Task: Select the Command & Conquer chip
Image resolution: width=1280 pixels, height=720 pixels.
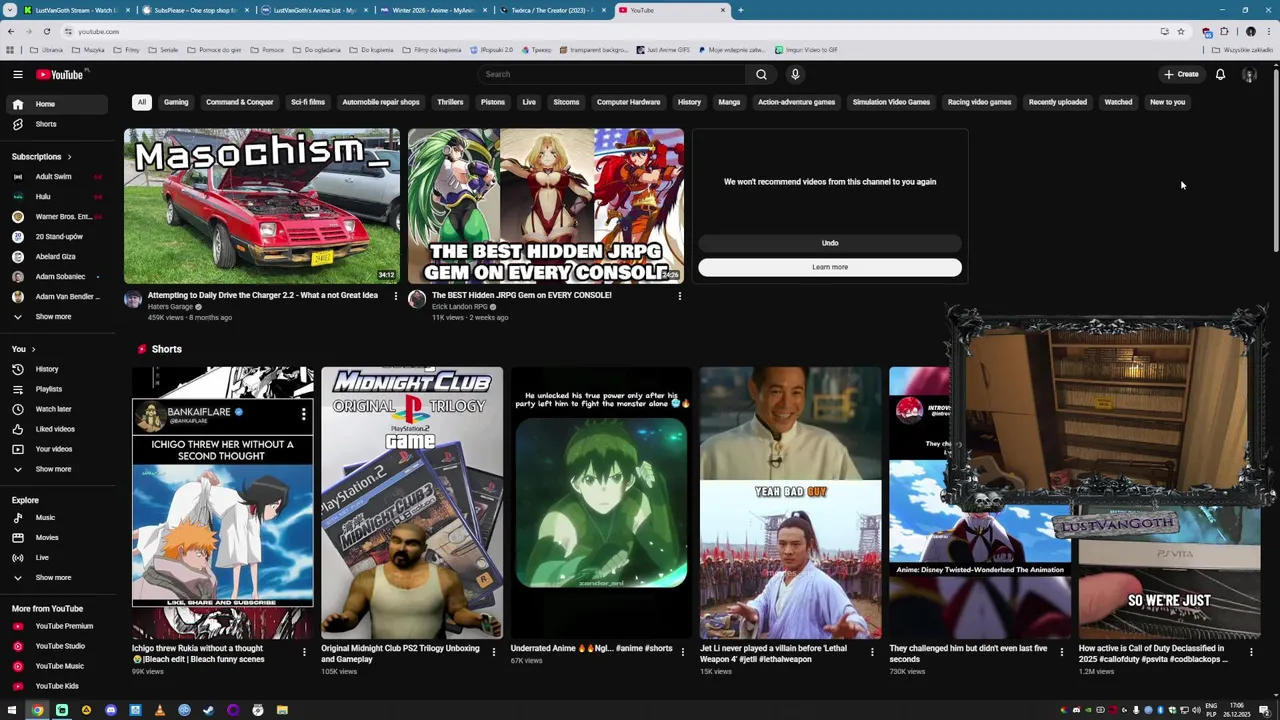Action: pos(239,102)
